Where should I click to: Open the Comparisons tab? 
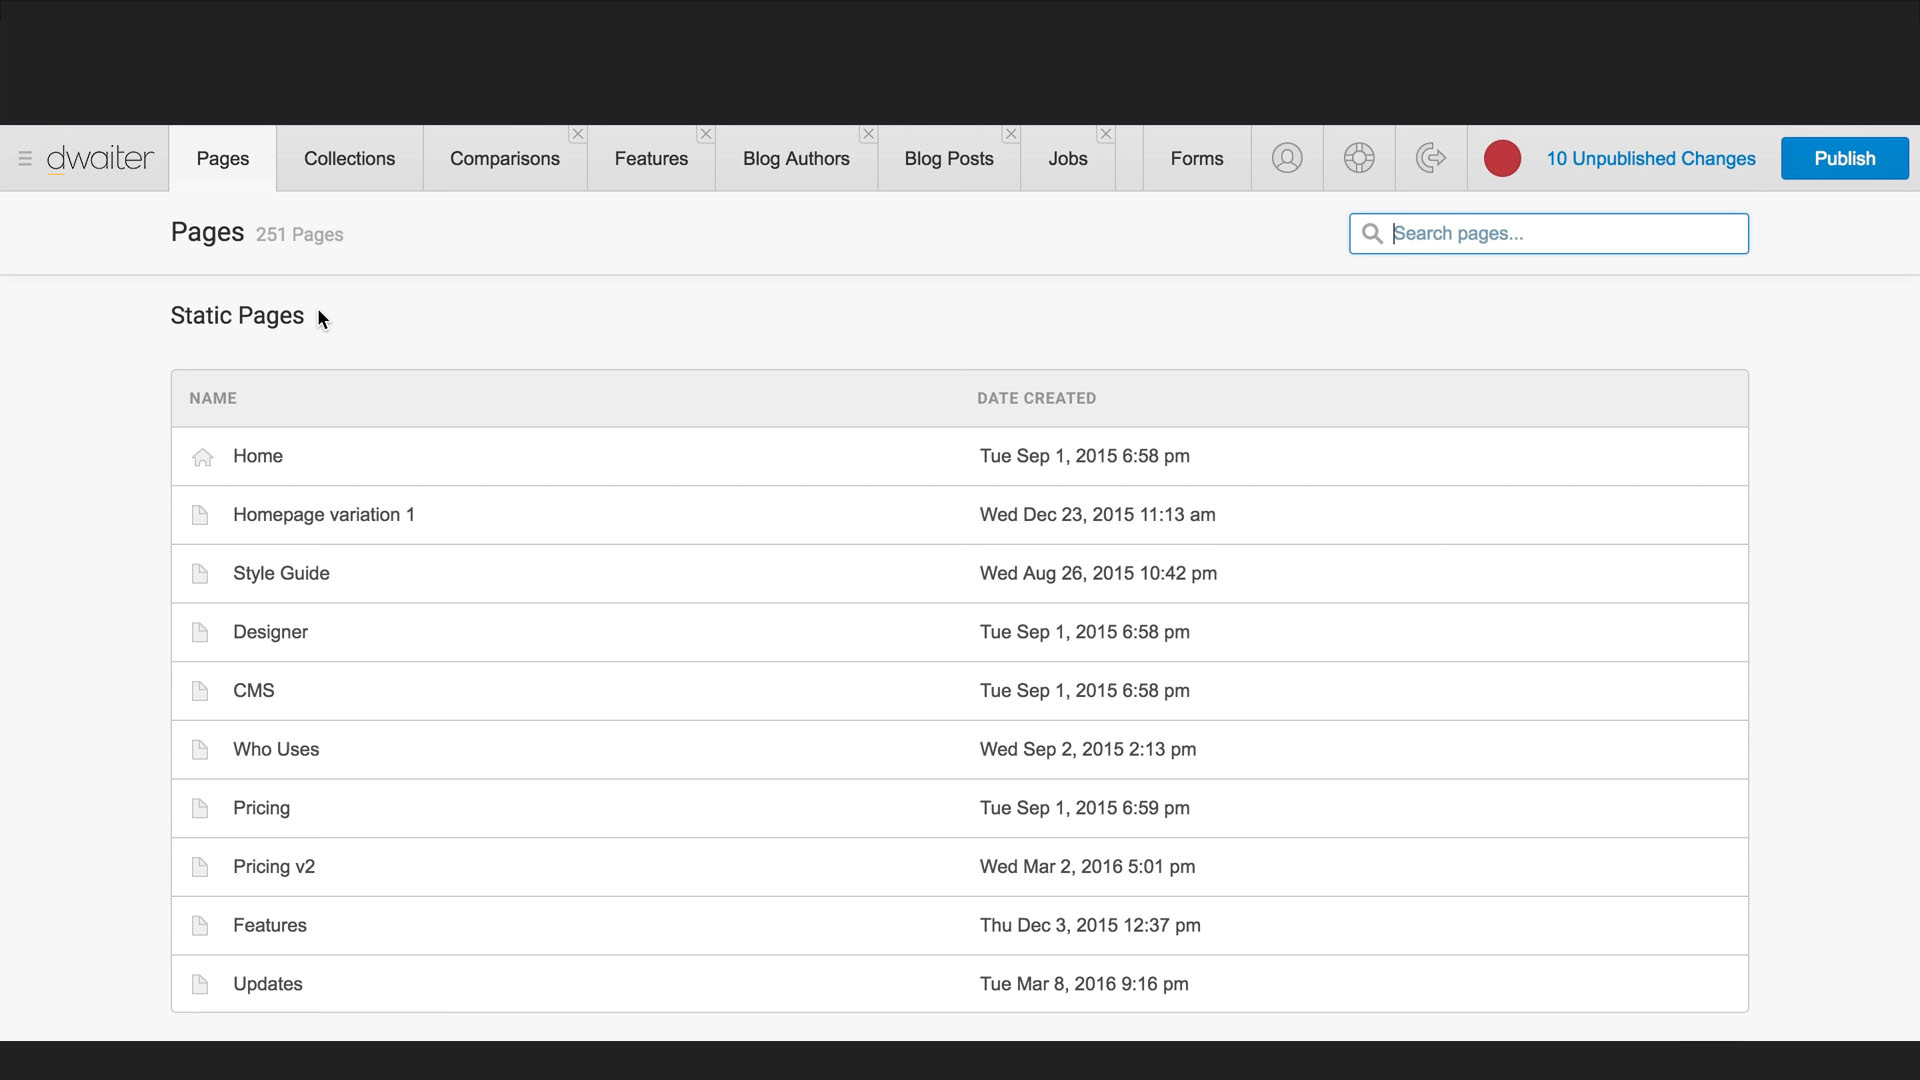(x=505, y=159)
